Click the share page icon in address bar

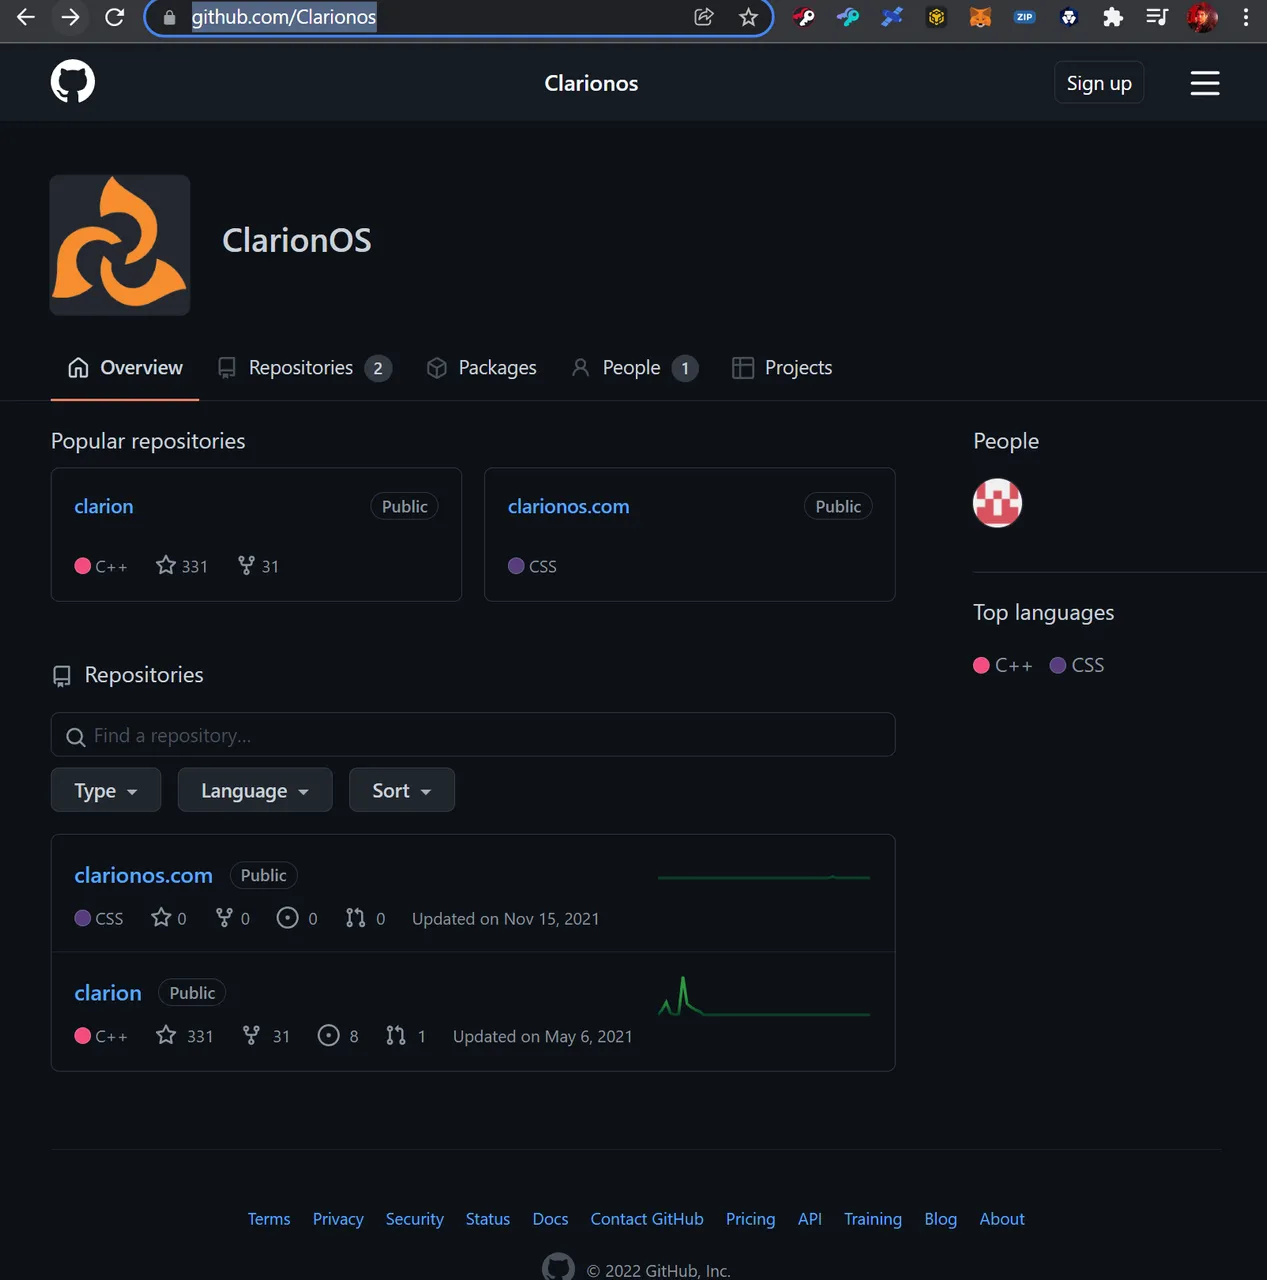tap(704, 17)
